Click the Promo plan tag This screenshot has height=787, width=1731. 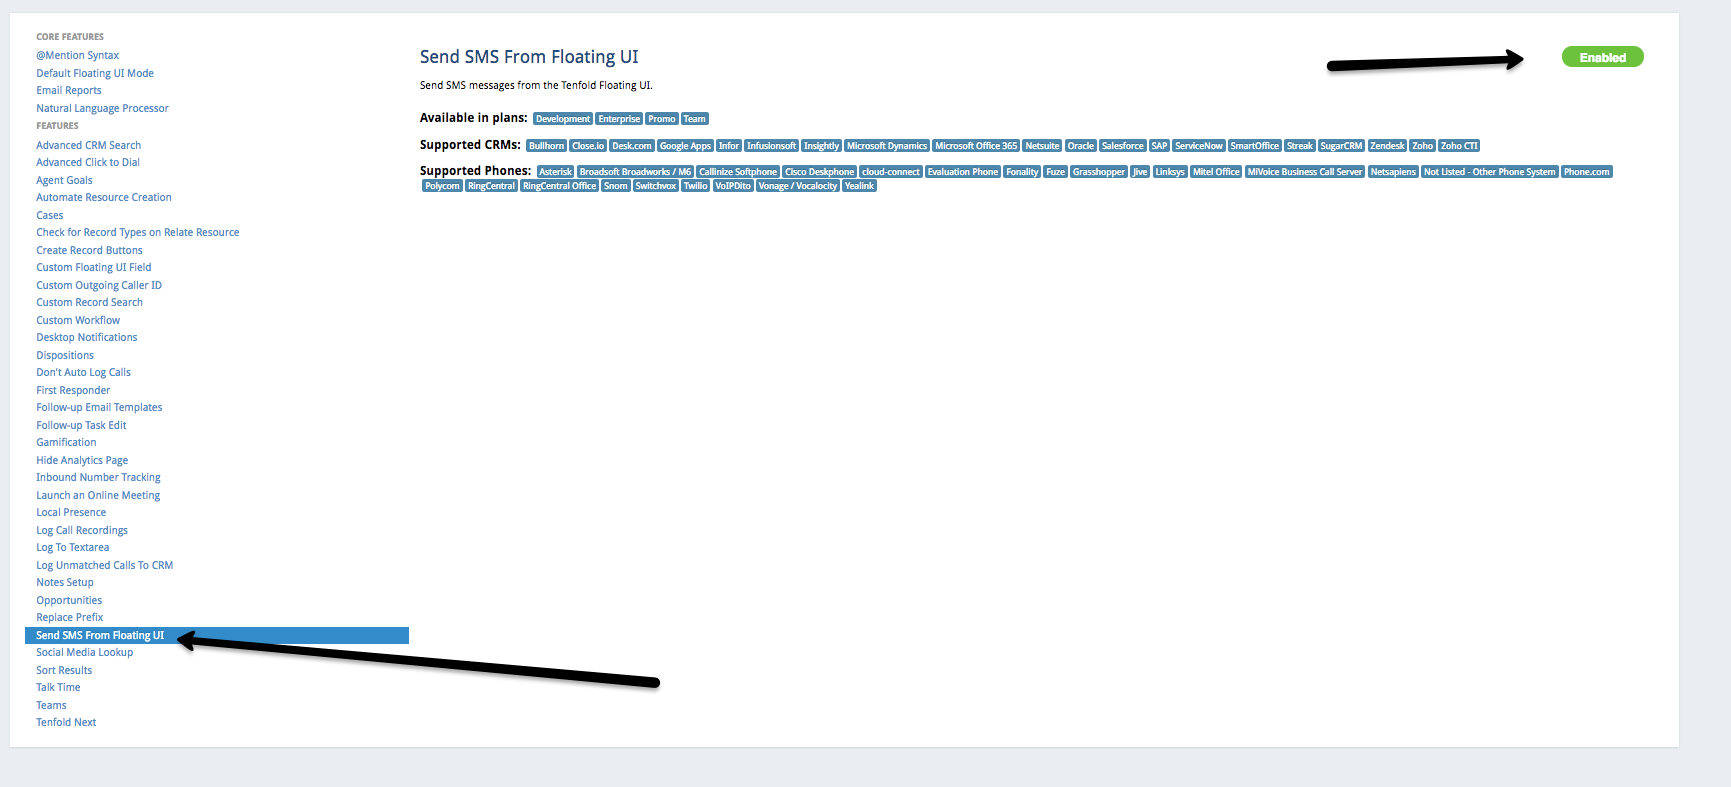click(662, 119)
